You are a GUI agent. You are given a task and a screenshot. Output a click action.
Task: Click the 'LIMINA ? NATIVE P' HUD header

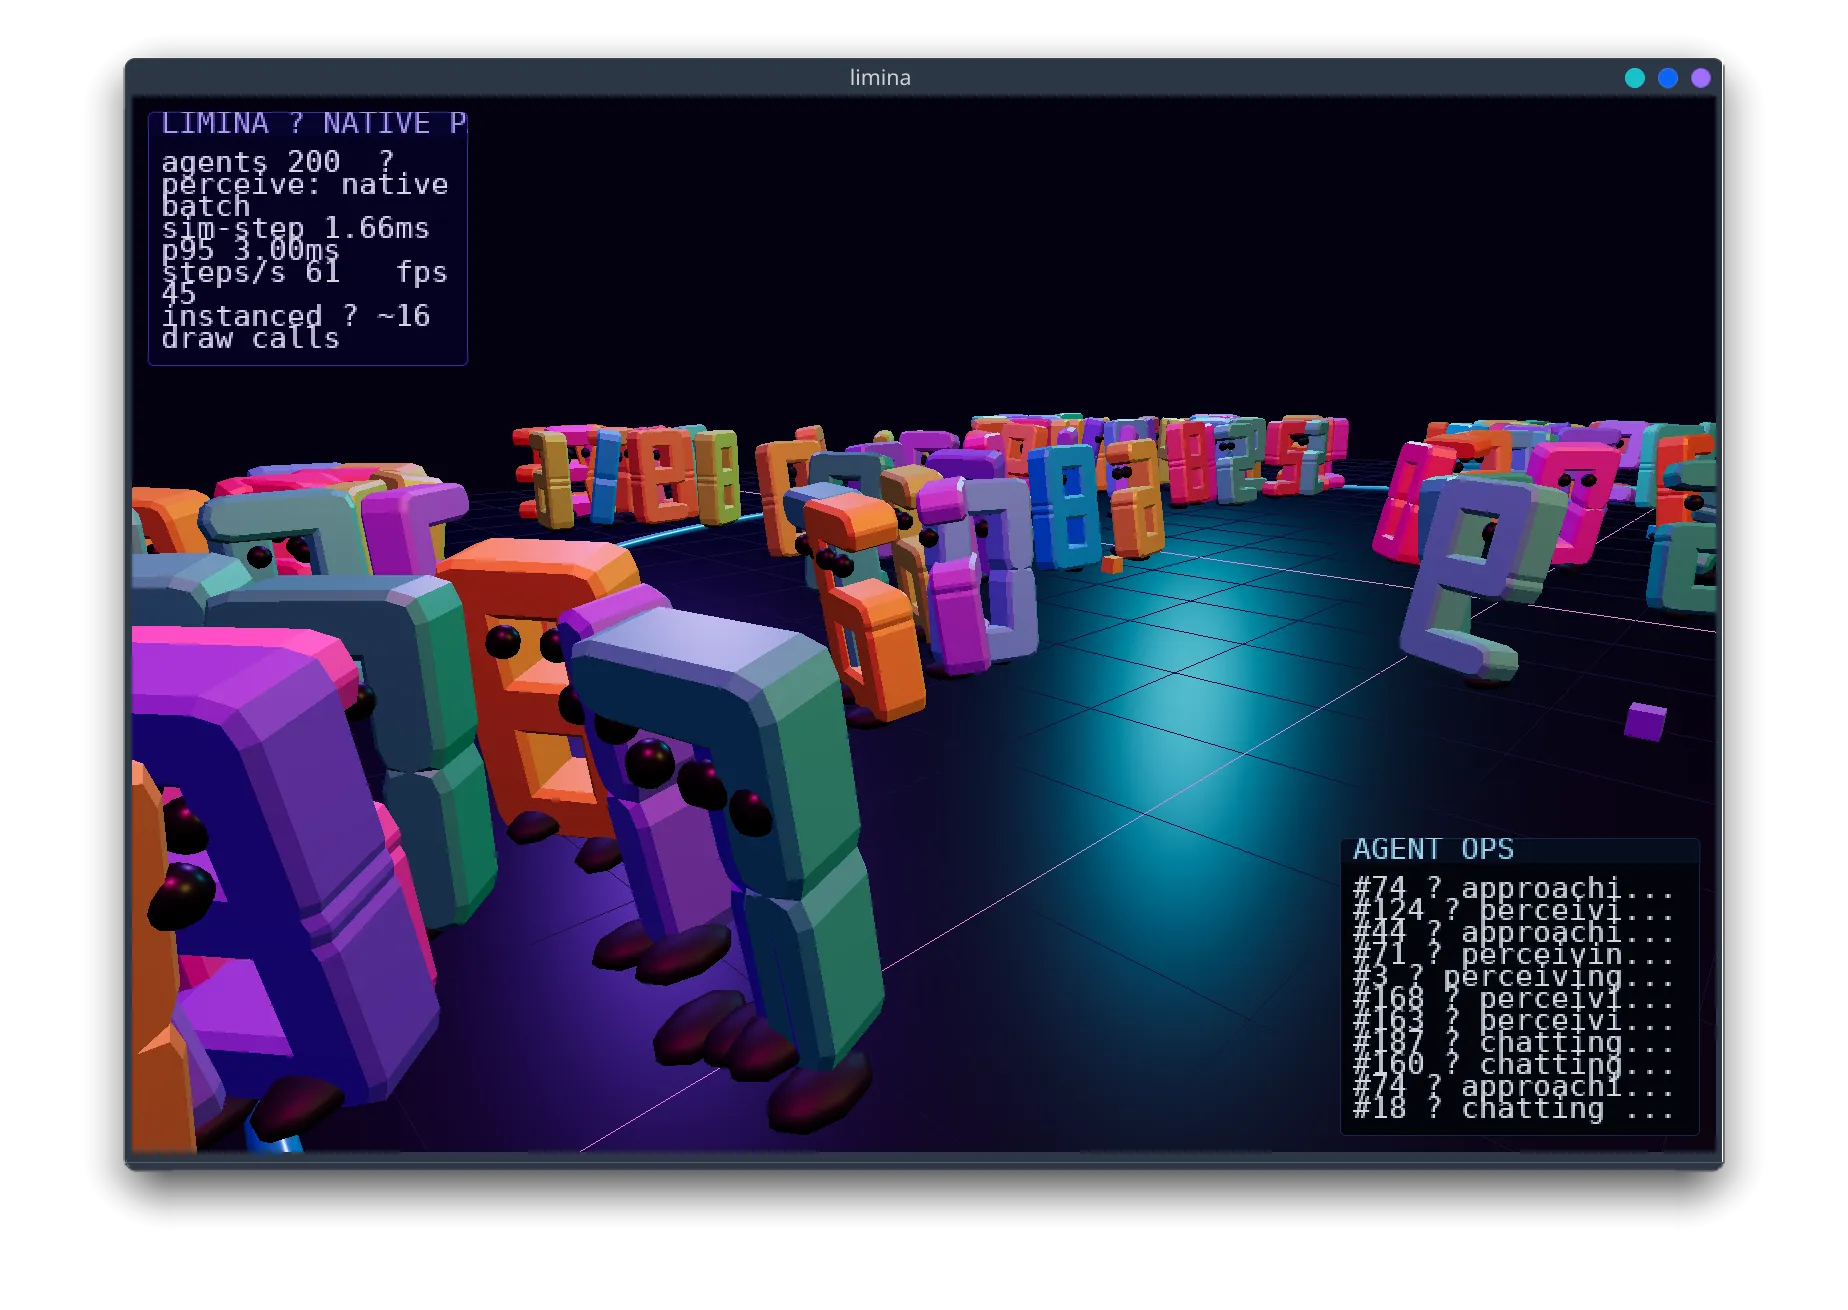coord(314,123)
